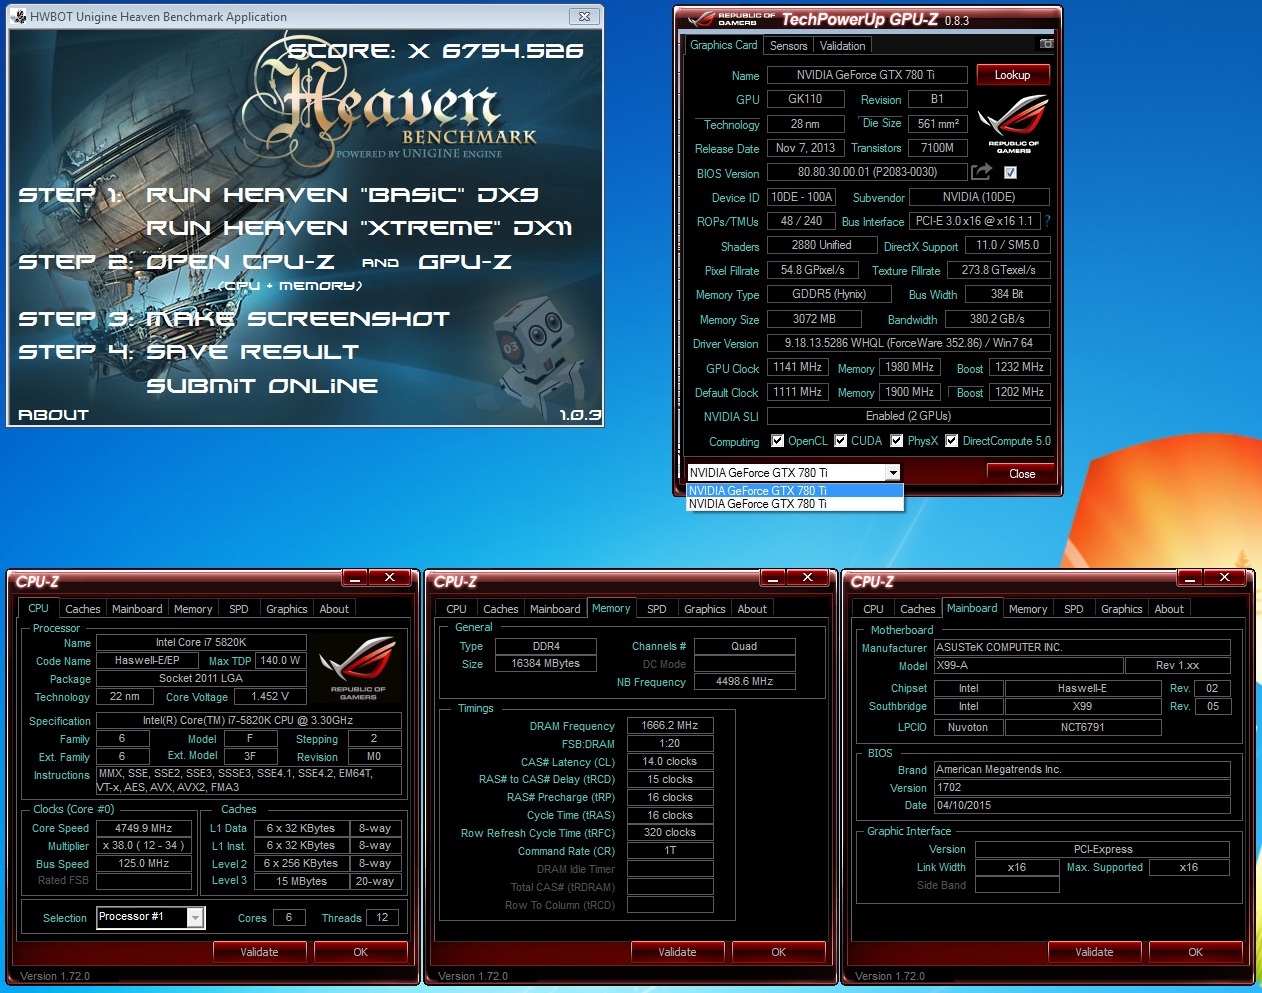
Task: Select GPU-Z Graphics Card tab
Action: (724, 45)
